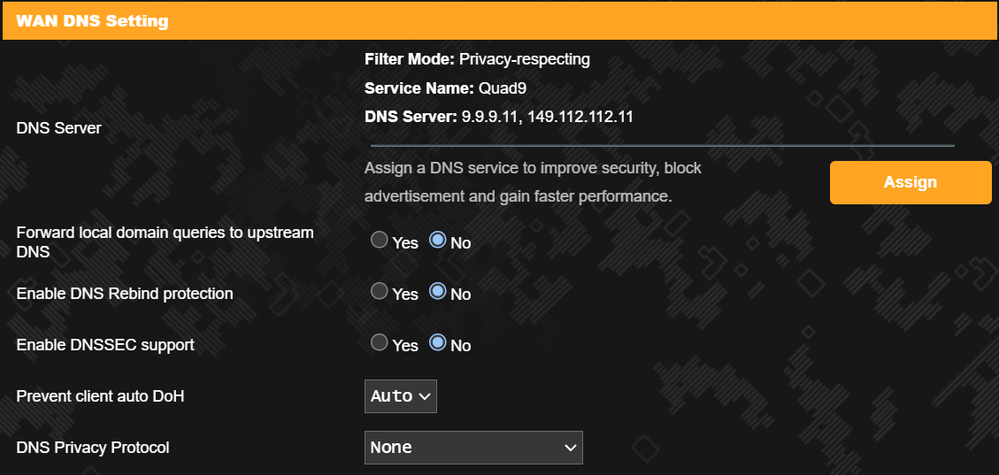Enable DNSSEC support by selecting Yes

[x=379, y=343]
